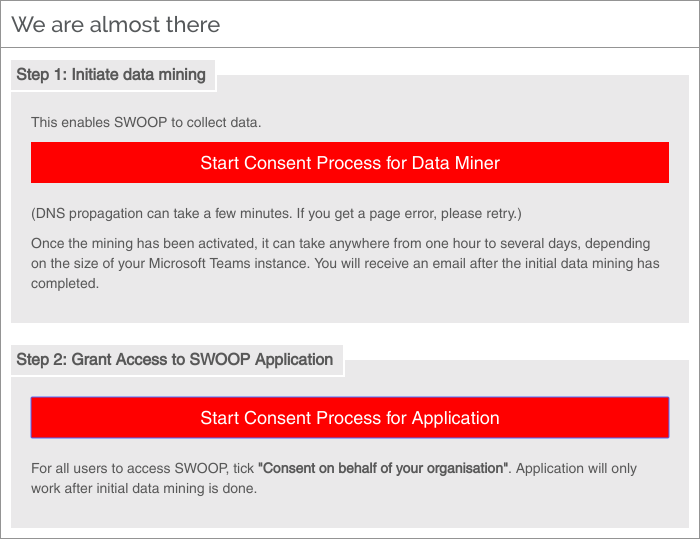Click 'Step 1: Initiate data mining' label
Image resolution: width=700 pixels, height=539 pixels.
pyautogui.click(x=111, y=75)
